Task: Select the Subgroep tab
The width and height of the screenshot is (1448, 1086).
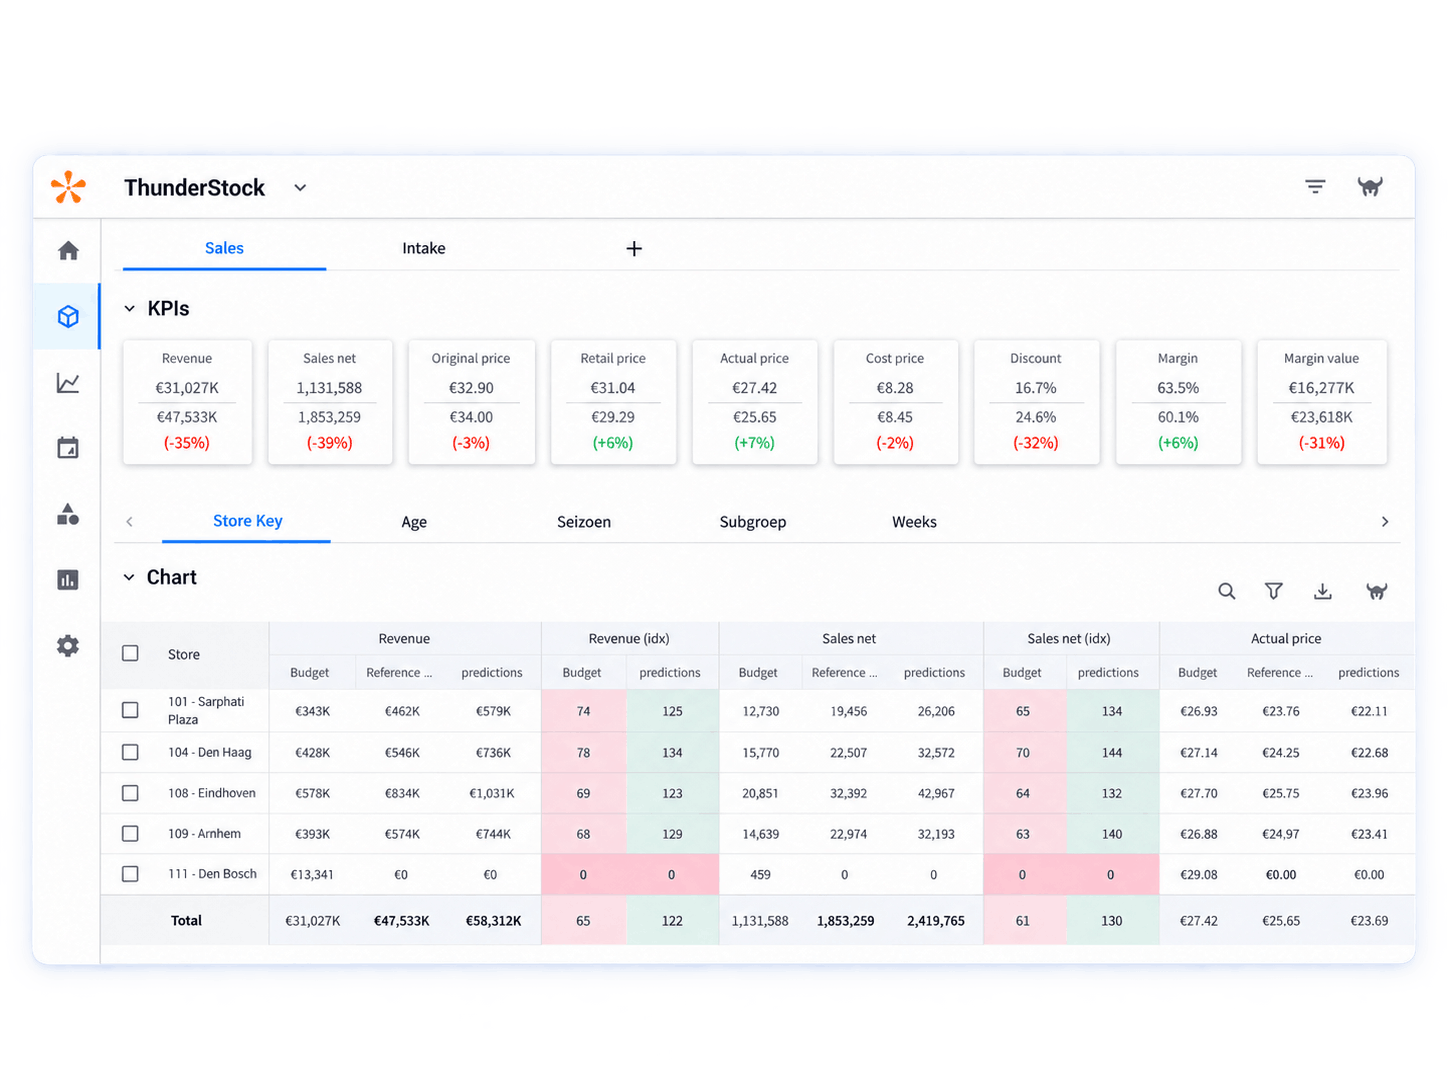Action: point(753,522)
